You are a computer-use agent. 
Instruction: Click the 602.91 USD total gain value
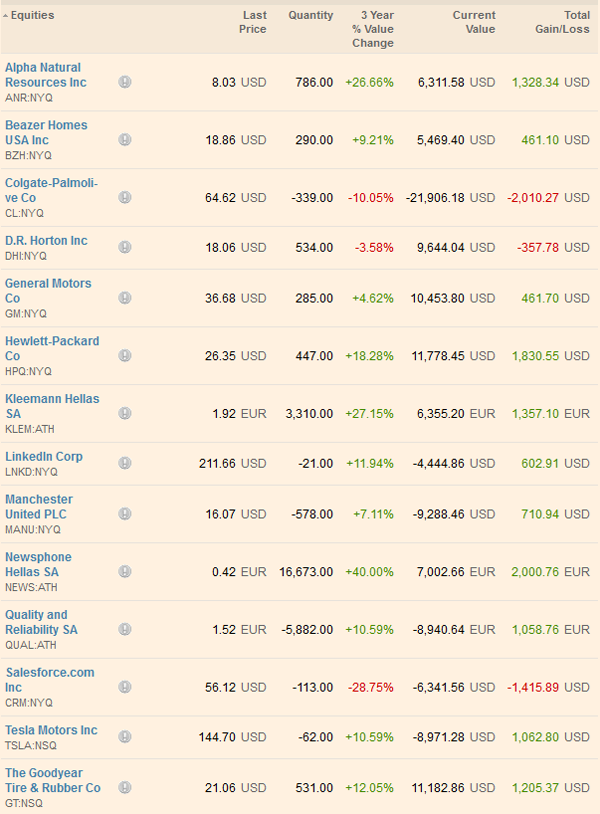click(555, 463)
